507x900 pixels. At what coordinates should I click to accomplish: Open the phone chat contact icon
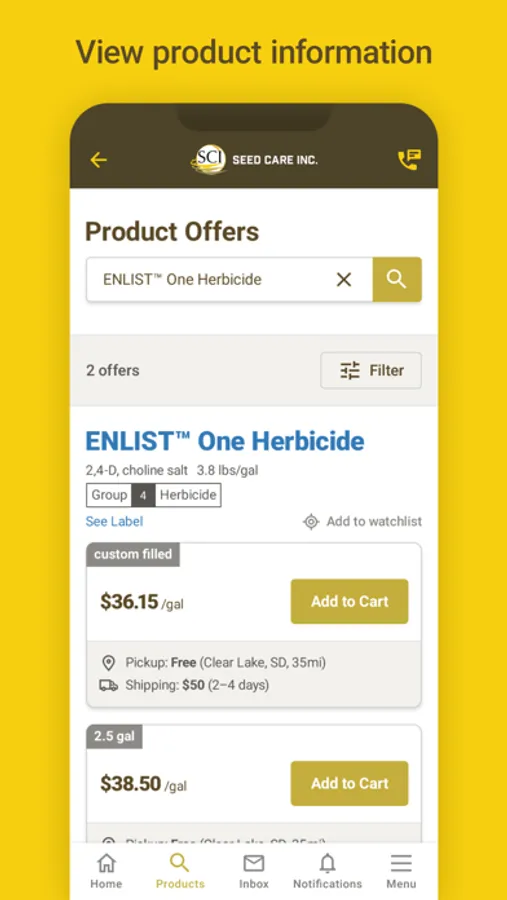coord(409,160)
